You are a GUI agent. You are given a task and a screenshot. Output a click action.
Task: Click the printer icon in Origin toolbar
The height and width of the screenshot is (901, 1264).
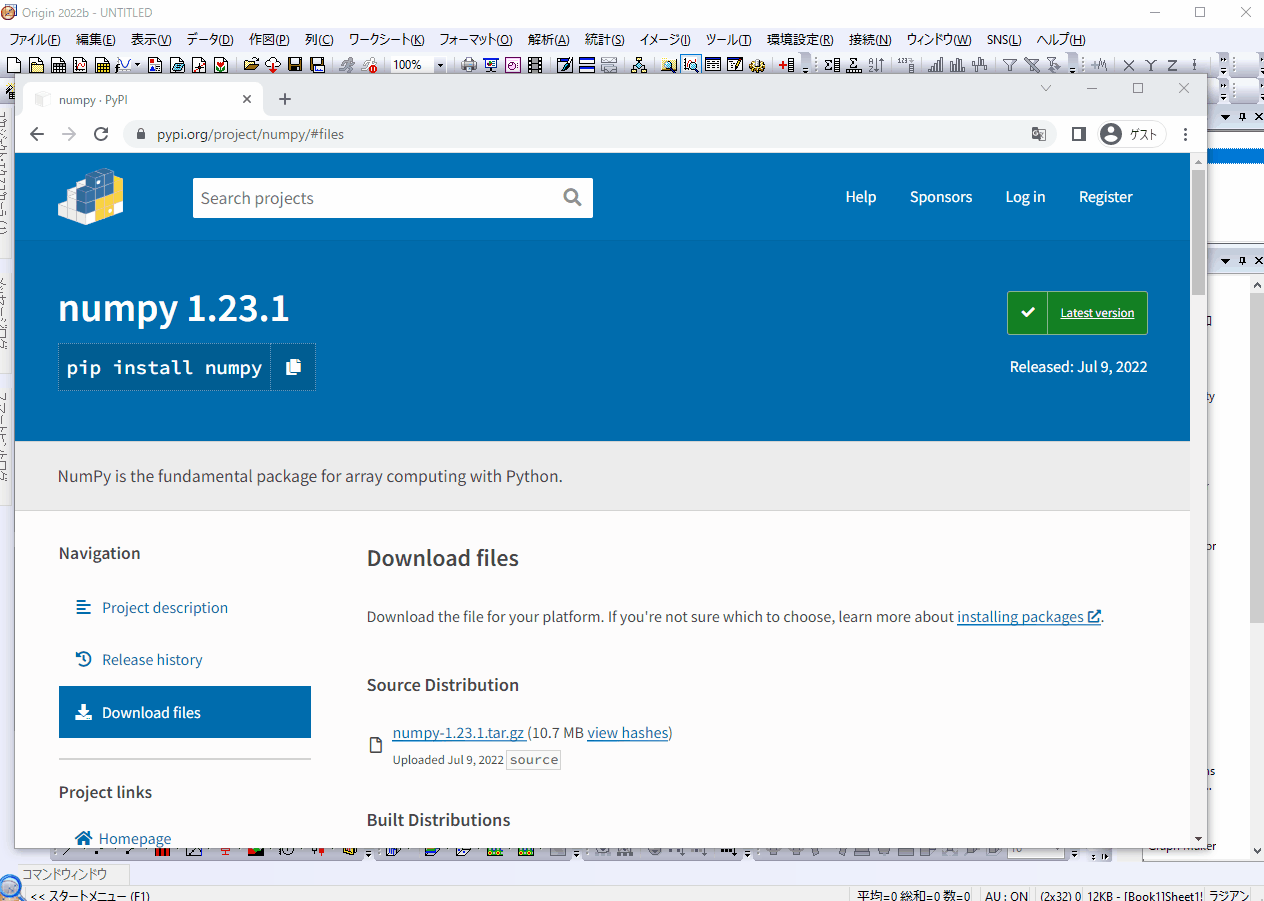click(x=469, y=65)
